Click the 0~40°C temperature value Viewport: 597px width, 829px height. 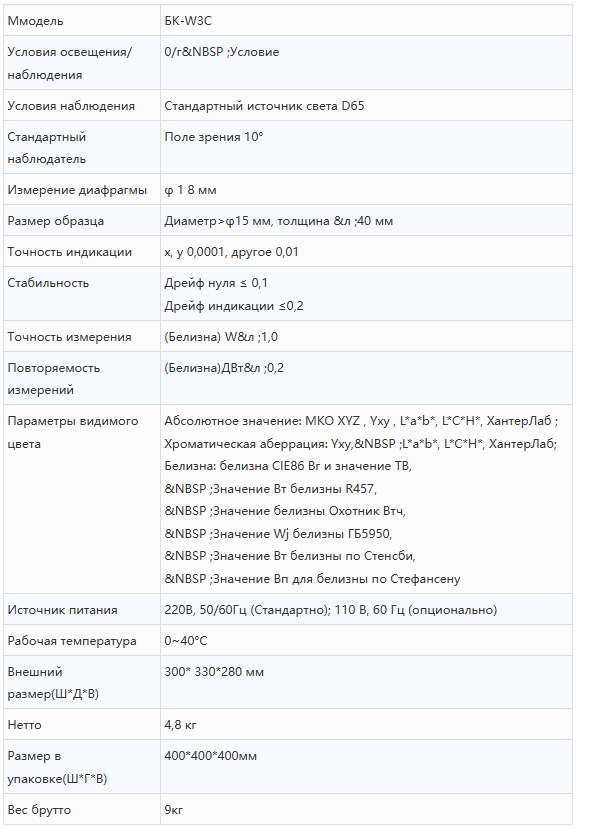[186, 641]
